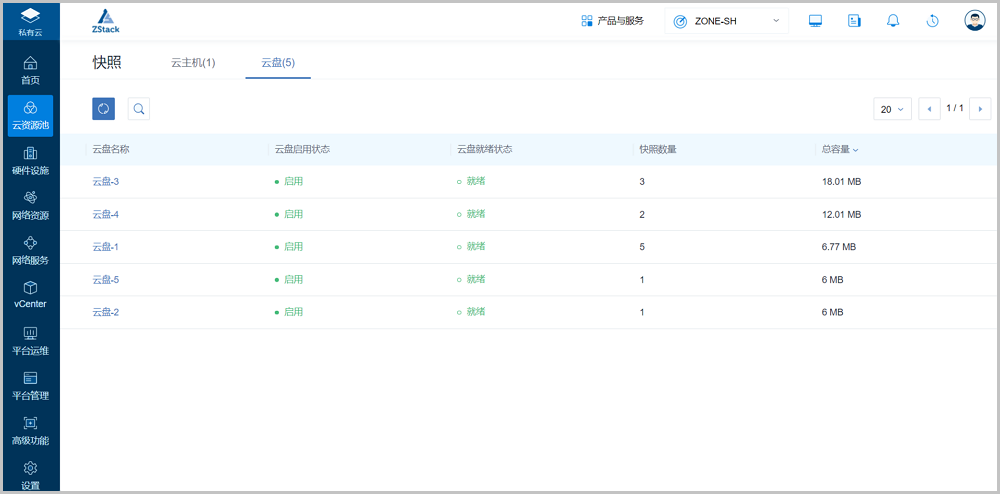Open 平台运维 platform operations section

30,341
